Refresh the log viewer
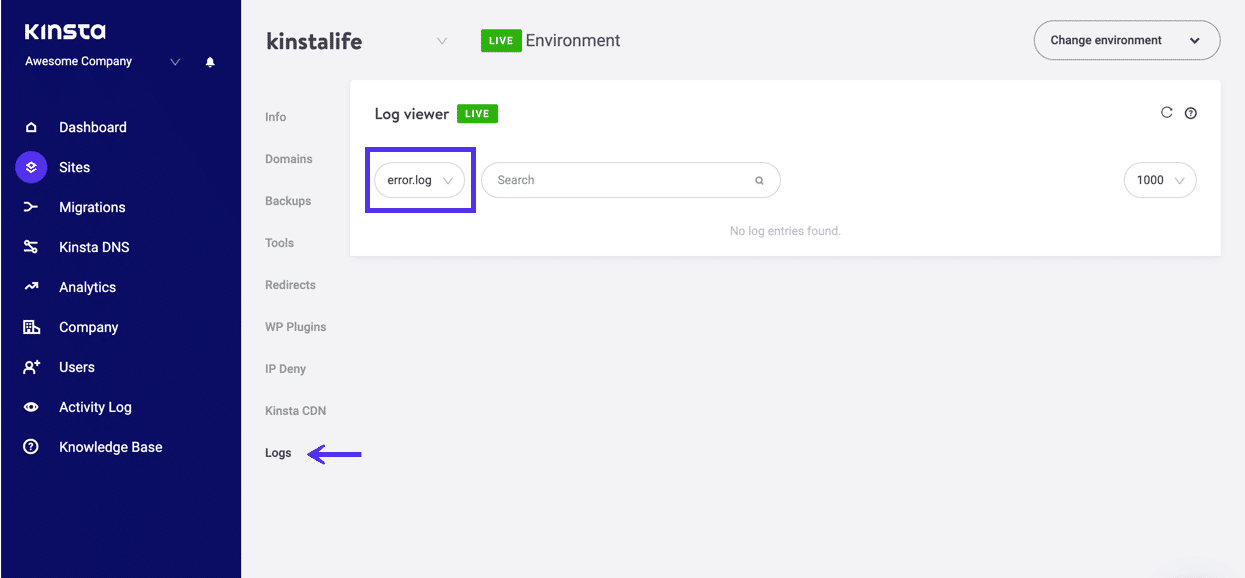This screenshot has height=578, width=1245. 1166,112
